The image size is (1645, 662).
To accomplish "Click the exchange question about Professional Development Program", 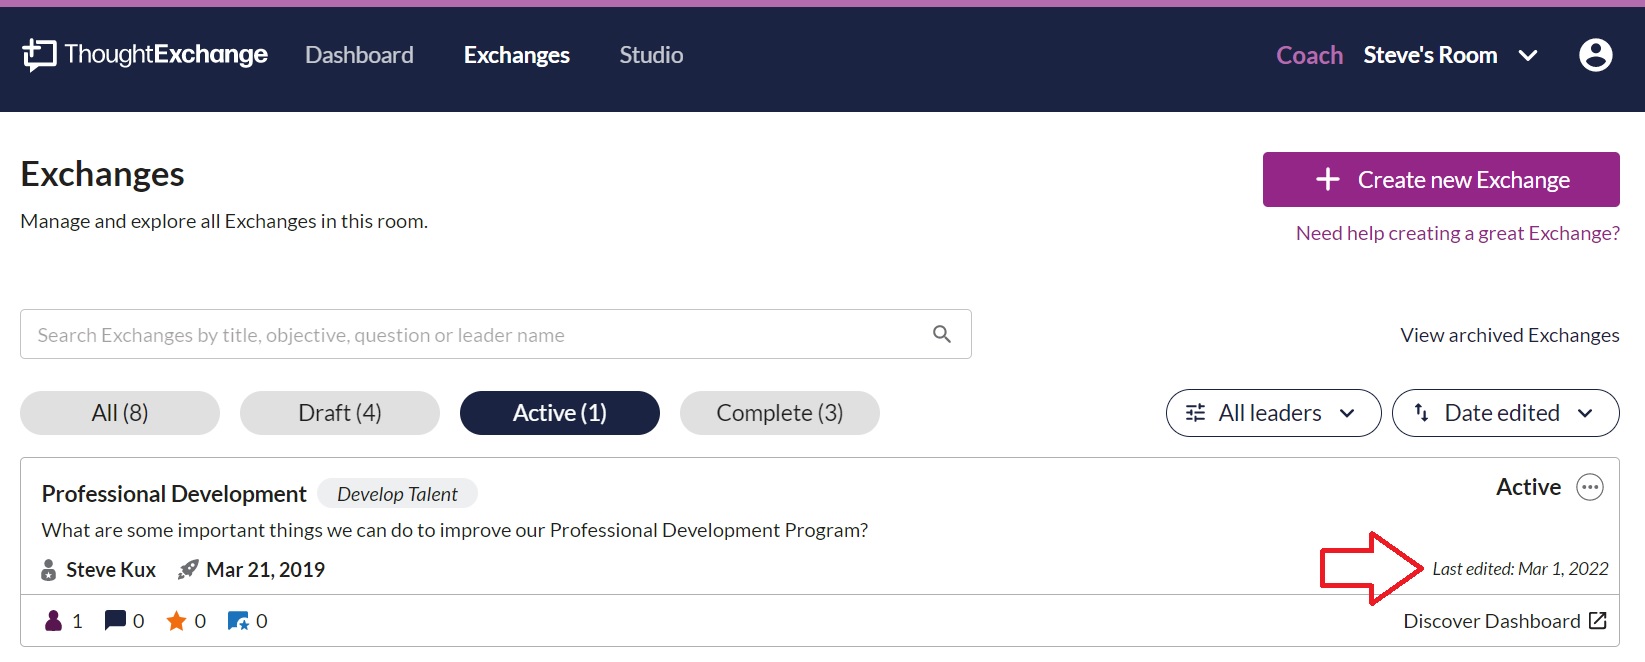I will (x=455, y=530).
